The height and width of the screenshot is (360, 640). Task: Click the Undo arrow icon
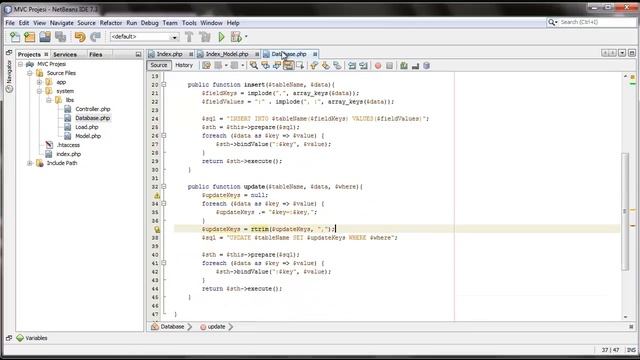point(80,37)
